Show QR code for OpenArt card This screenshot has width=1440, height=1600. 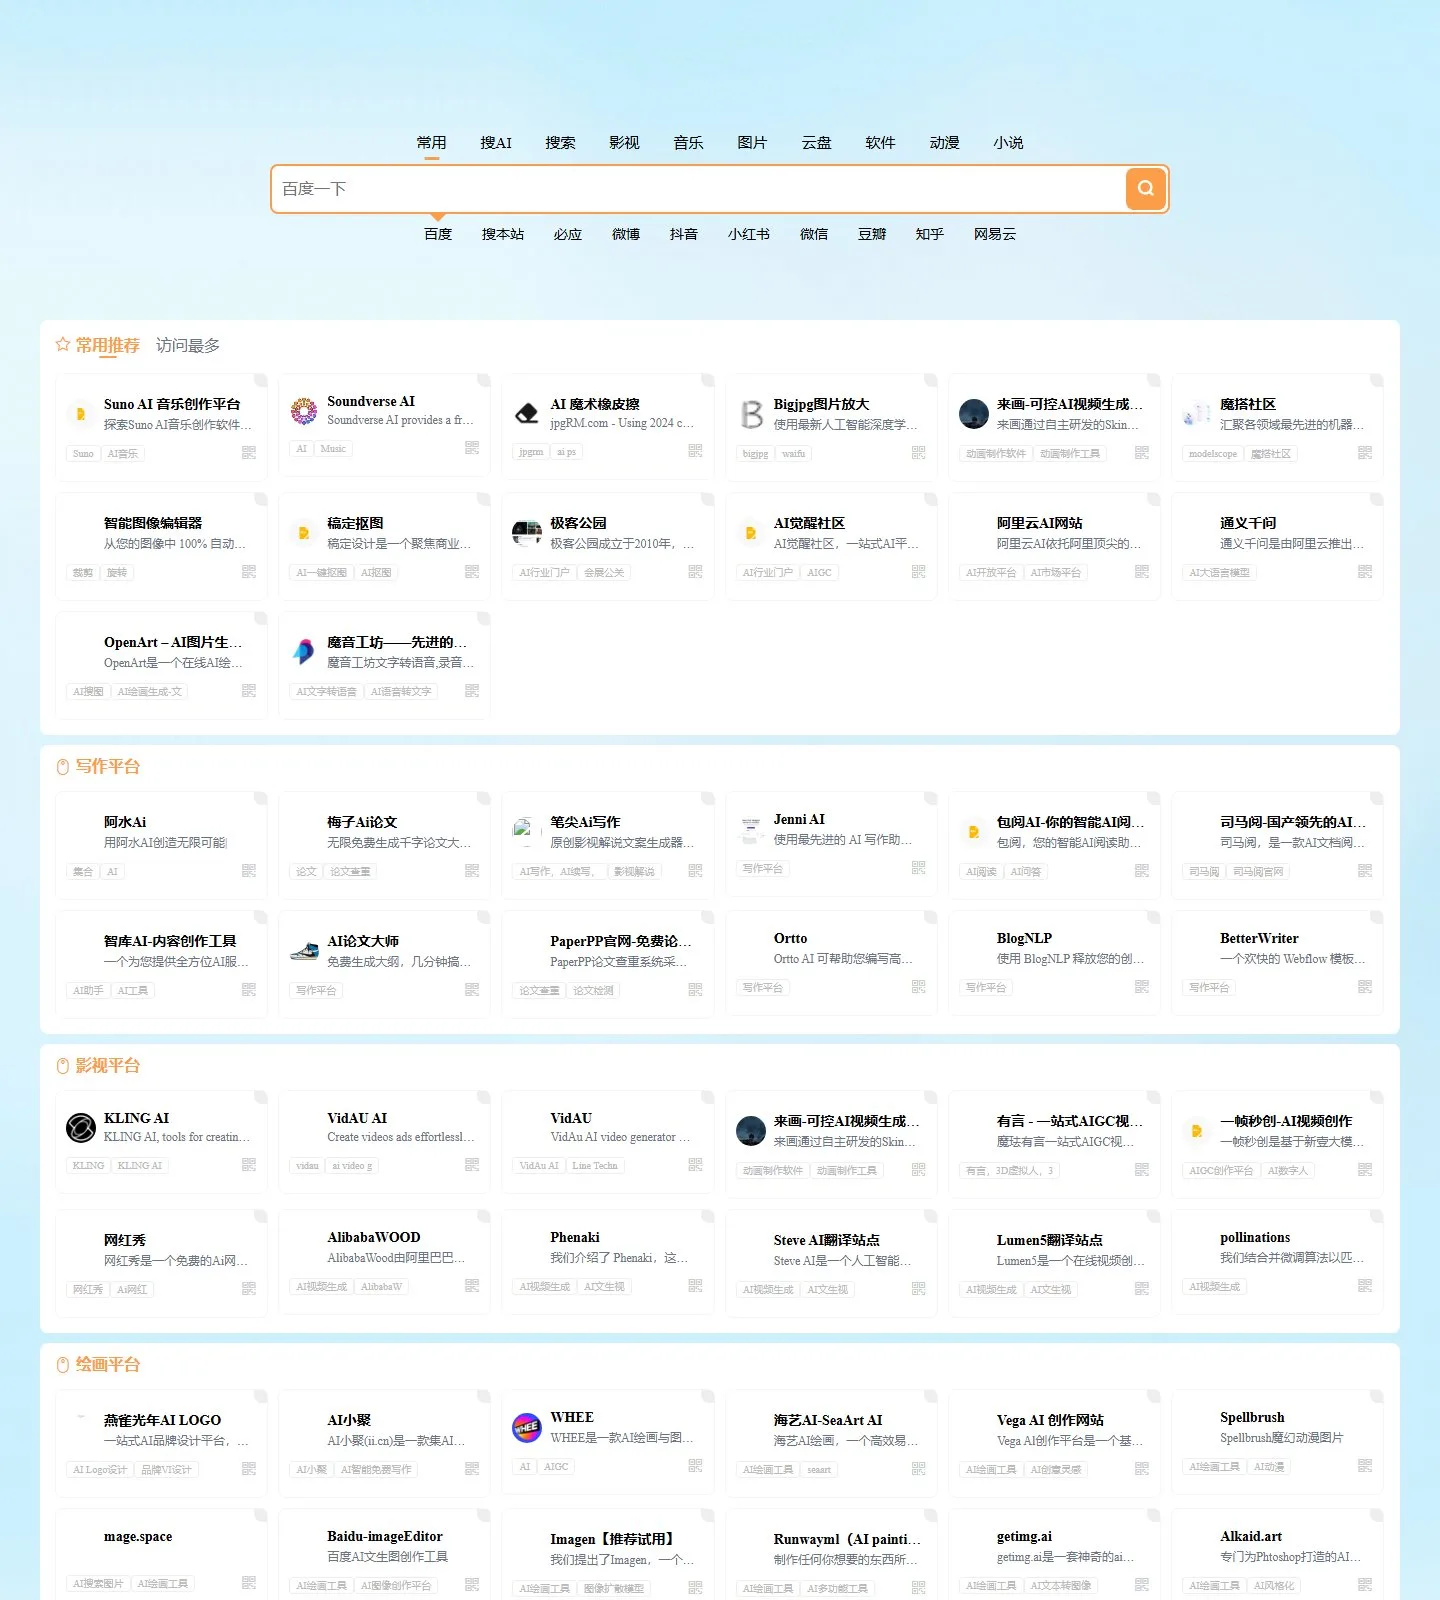(x=249, y=690)
